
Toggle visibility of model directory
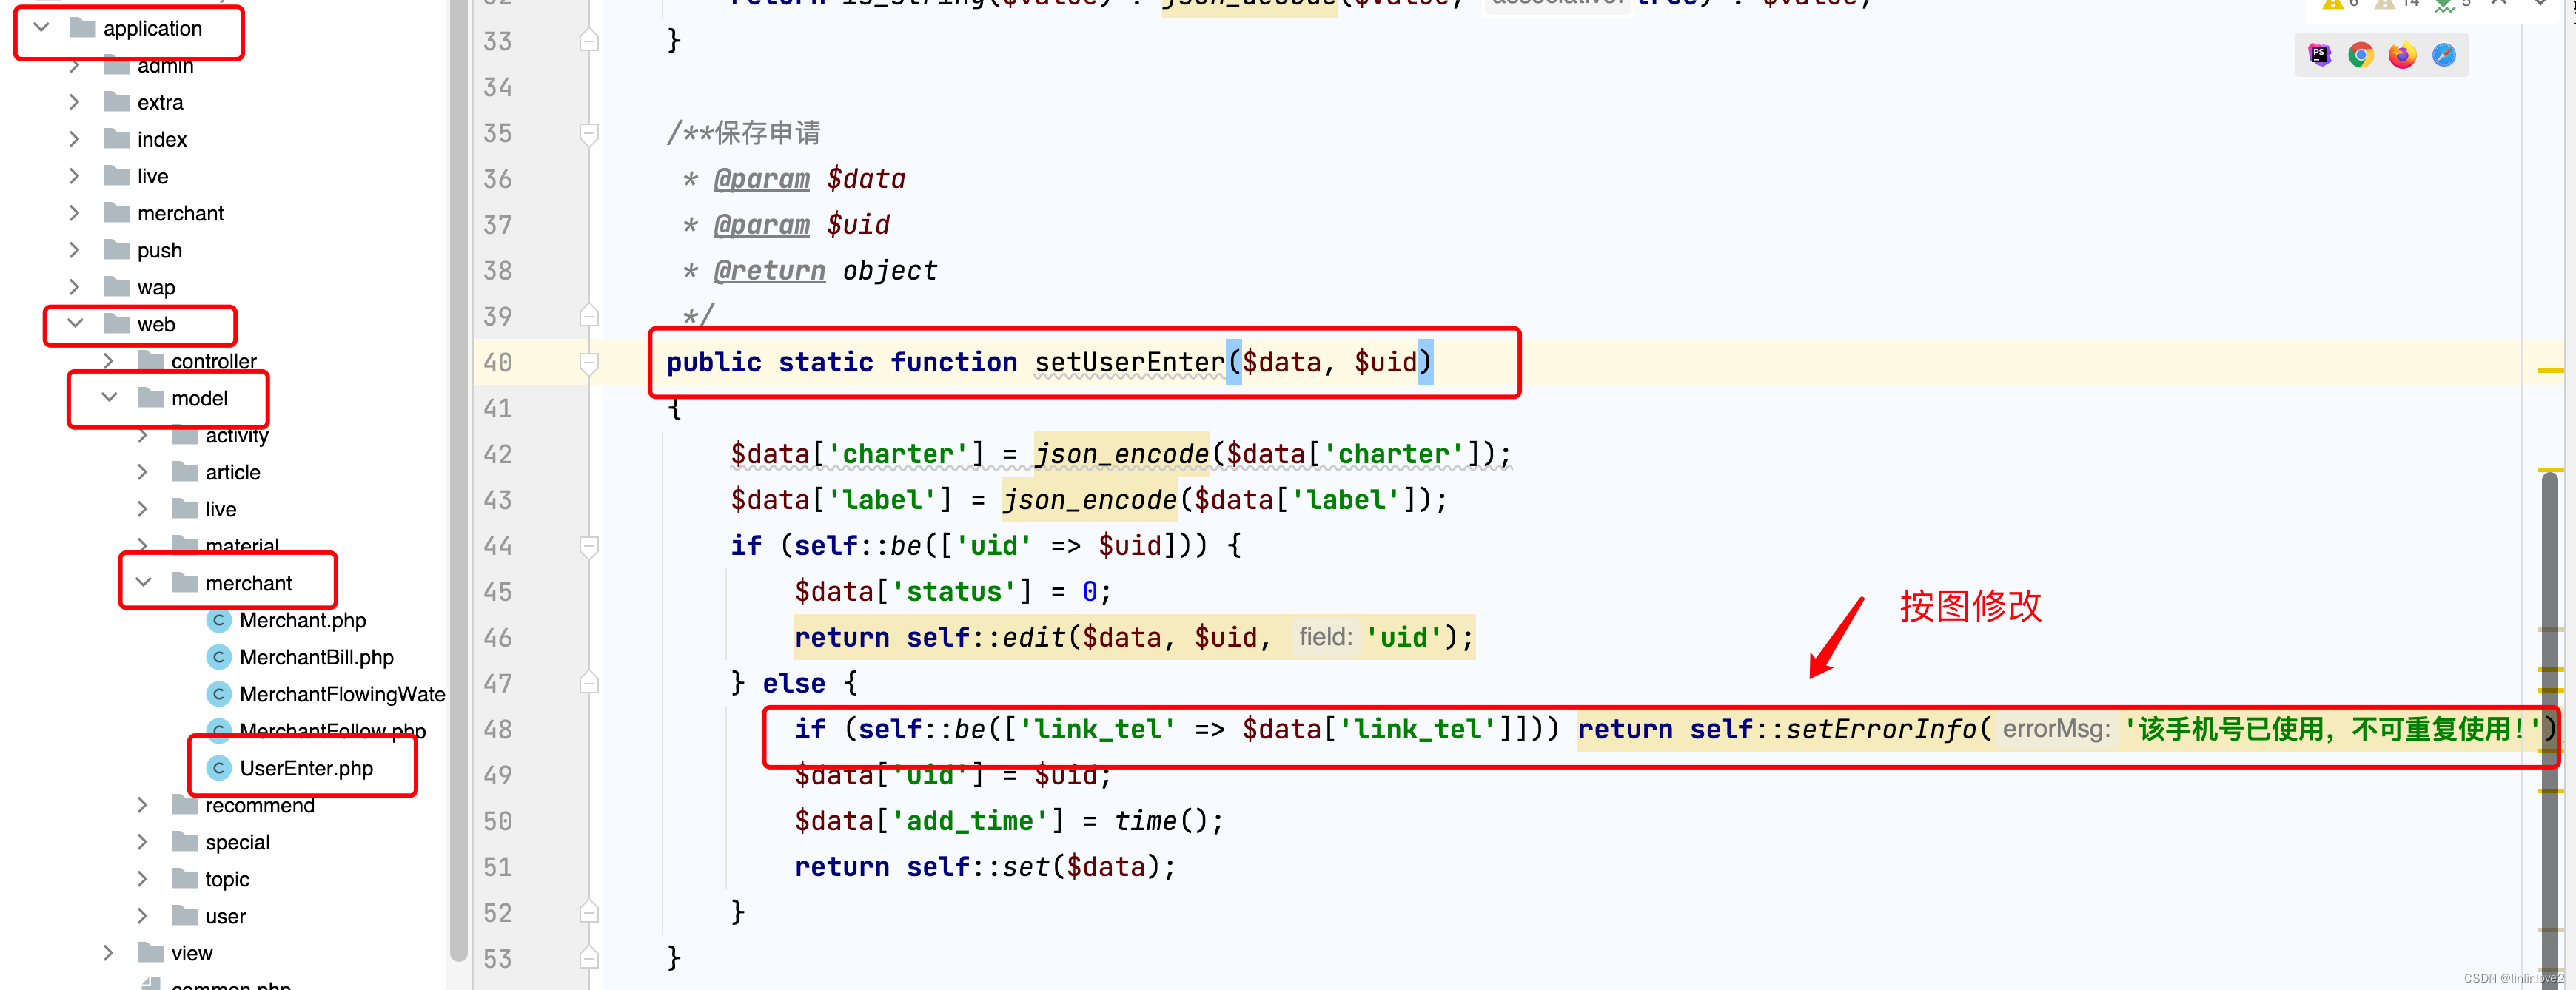(112, 397)
